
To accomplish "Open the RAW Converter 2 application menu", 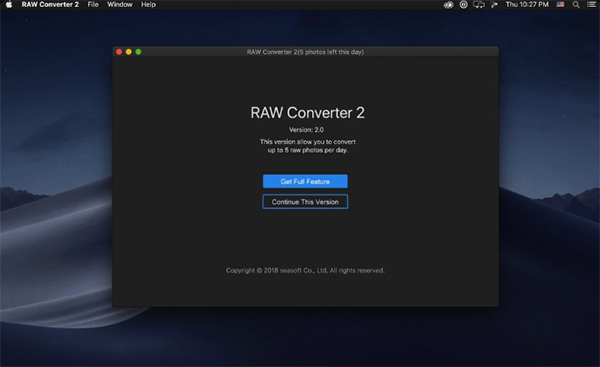I will pos(50,5).
